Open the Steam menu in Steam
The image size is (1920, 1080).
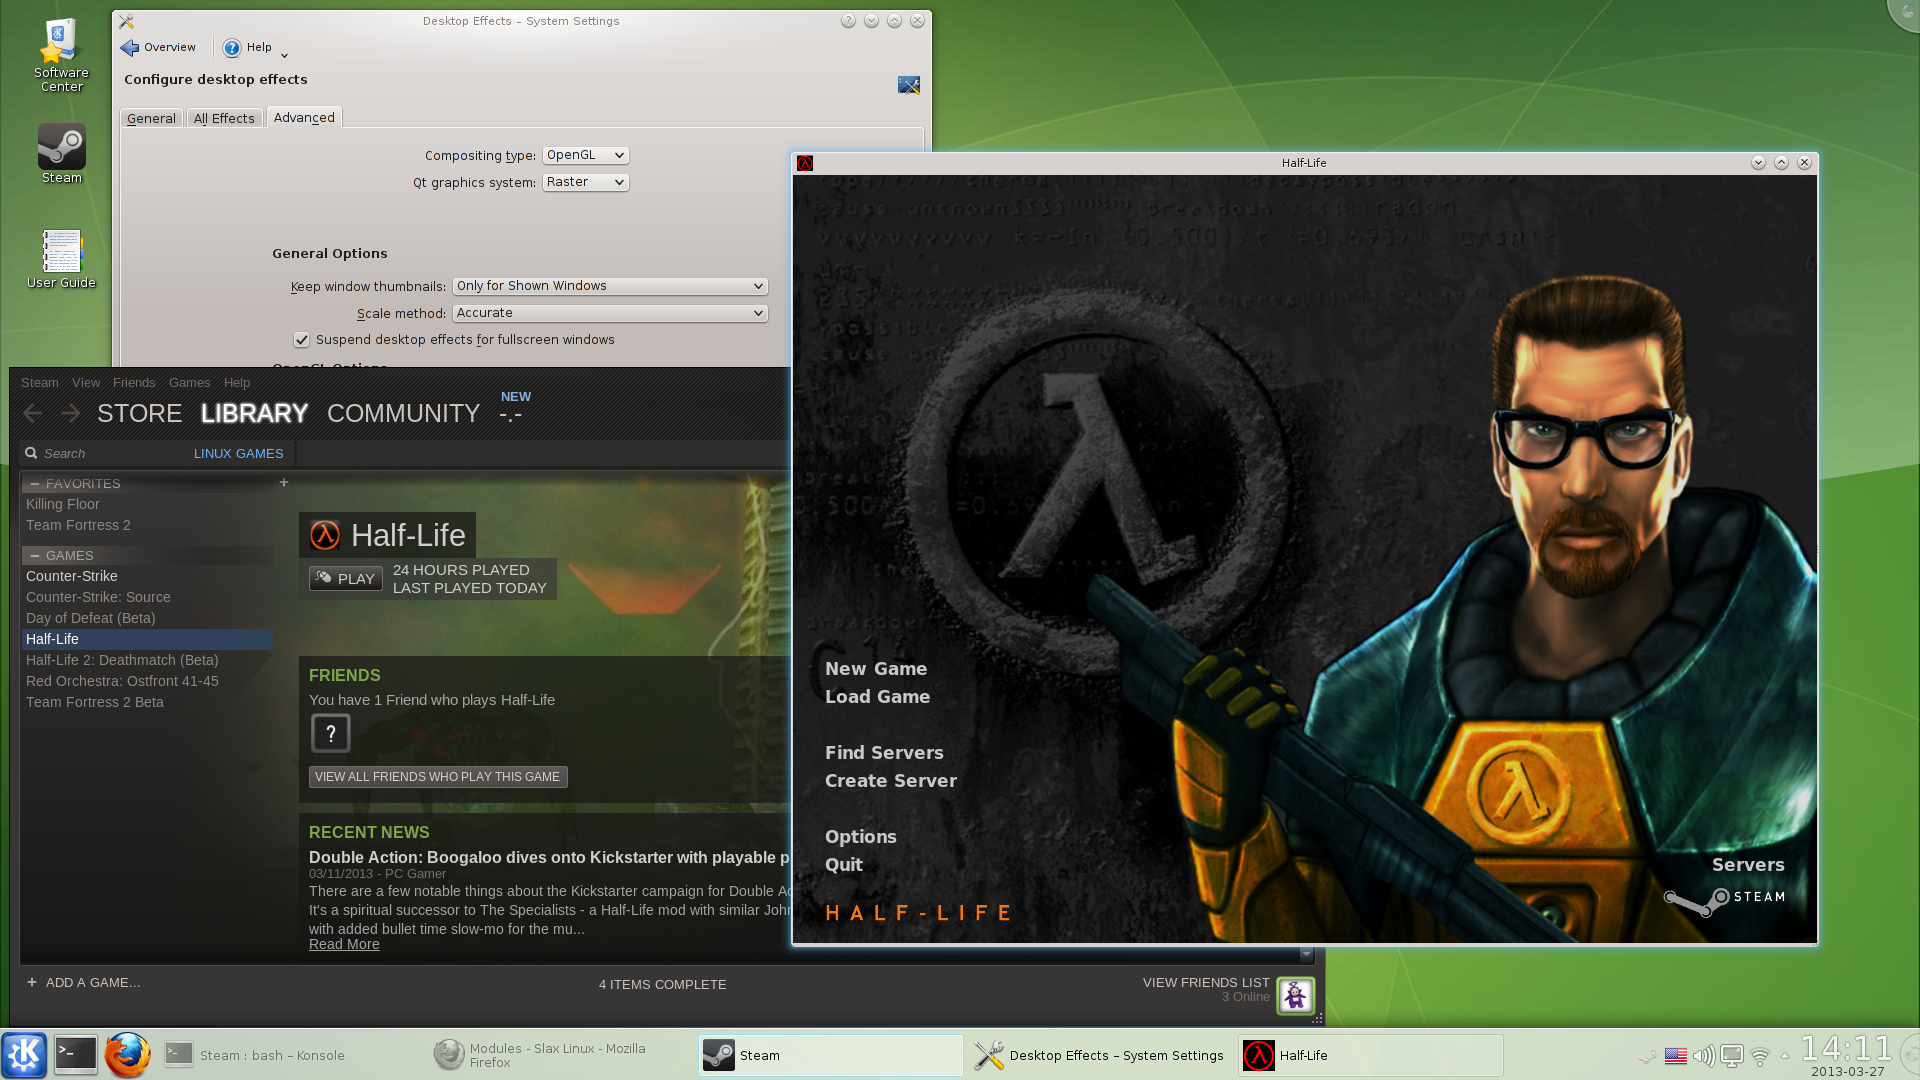[x=40, y=382]
